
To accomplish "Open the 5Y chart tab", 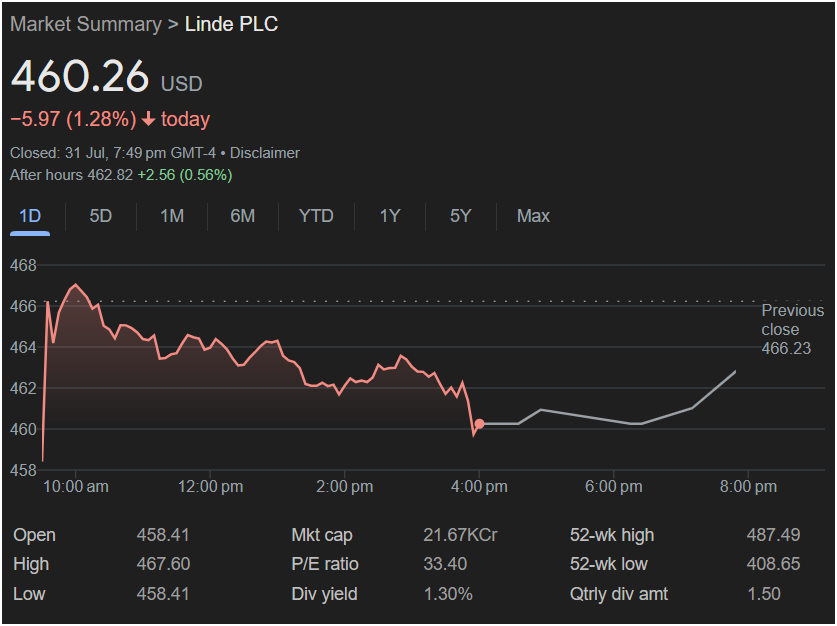I will click(460, 216).
